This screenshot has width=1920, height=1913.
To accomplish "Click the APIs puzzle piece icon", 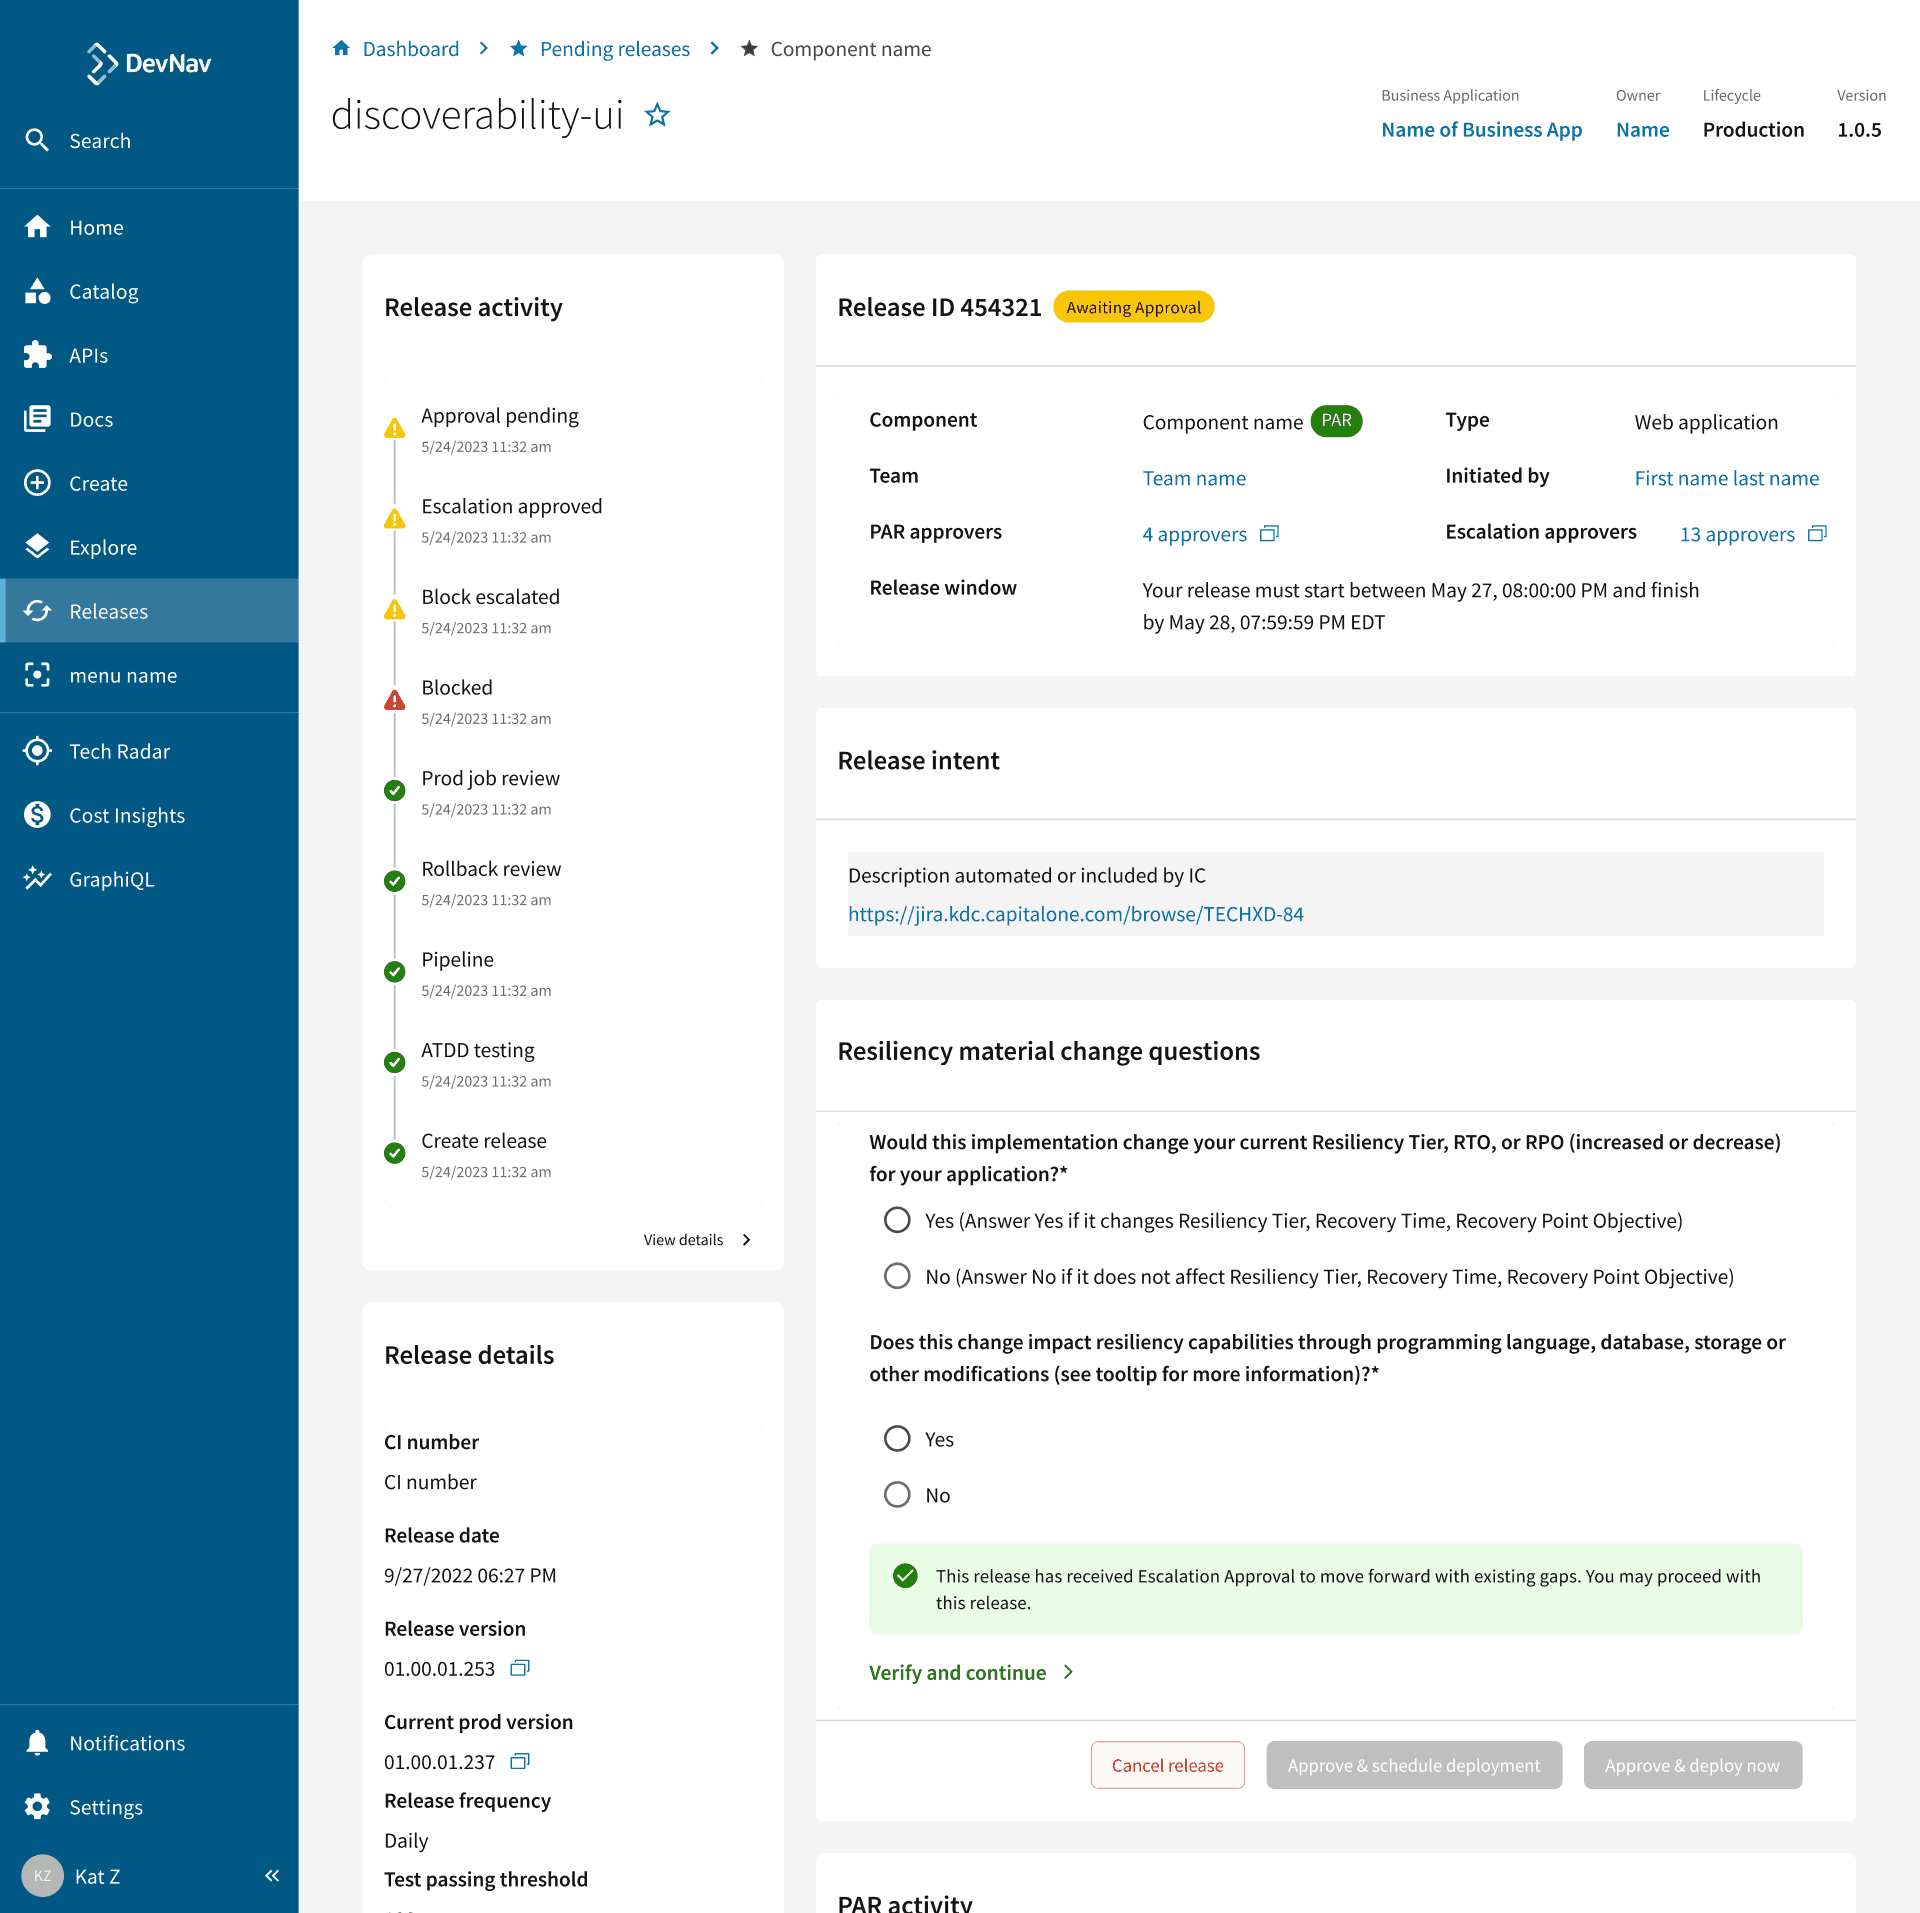I will (37, 355).
